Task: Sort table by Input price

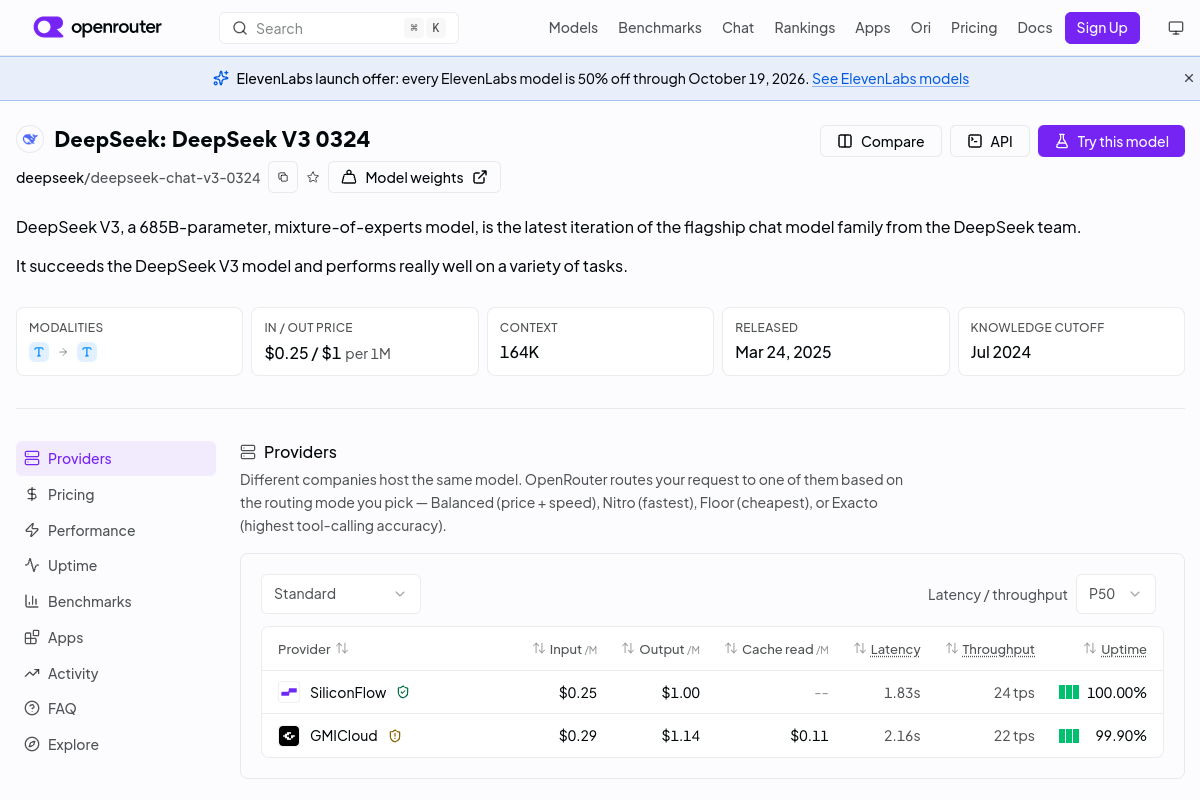Action: (x=564, y=649)
